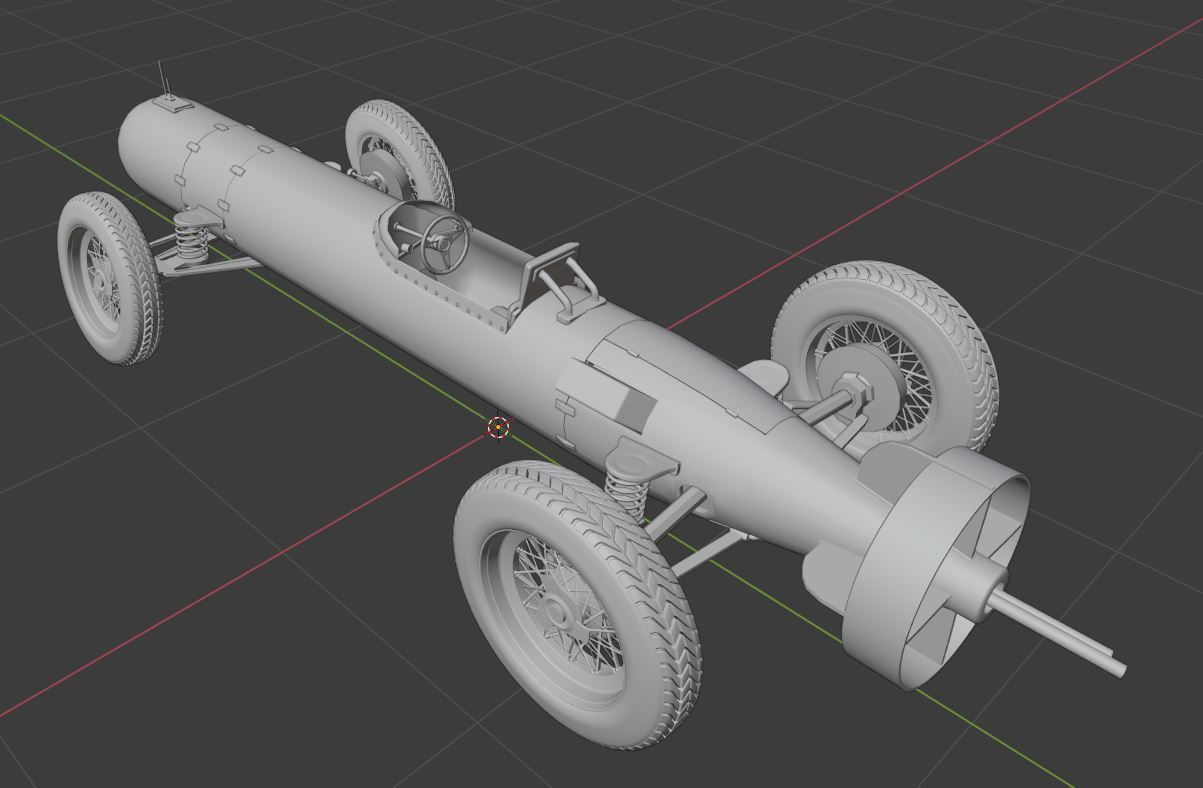The image size is (1203, 788).
Task: Select the coil spring near the nose-end wheel
Action: pos(189,241)
